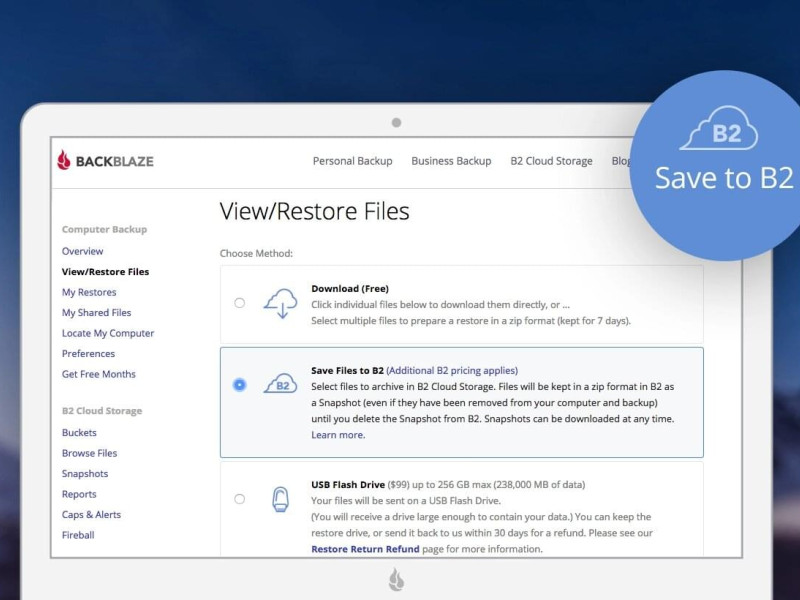The width and height of the screenshot is (800, 600).
Task: Click the B2 Cloud Storage sidebar section header
Action: (102, 411)
